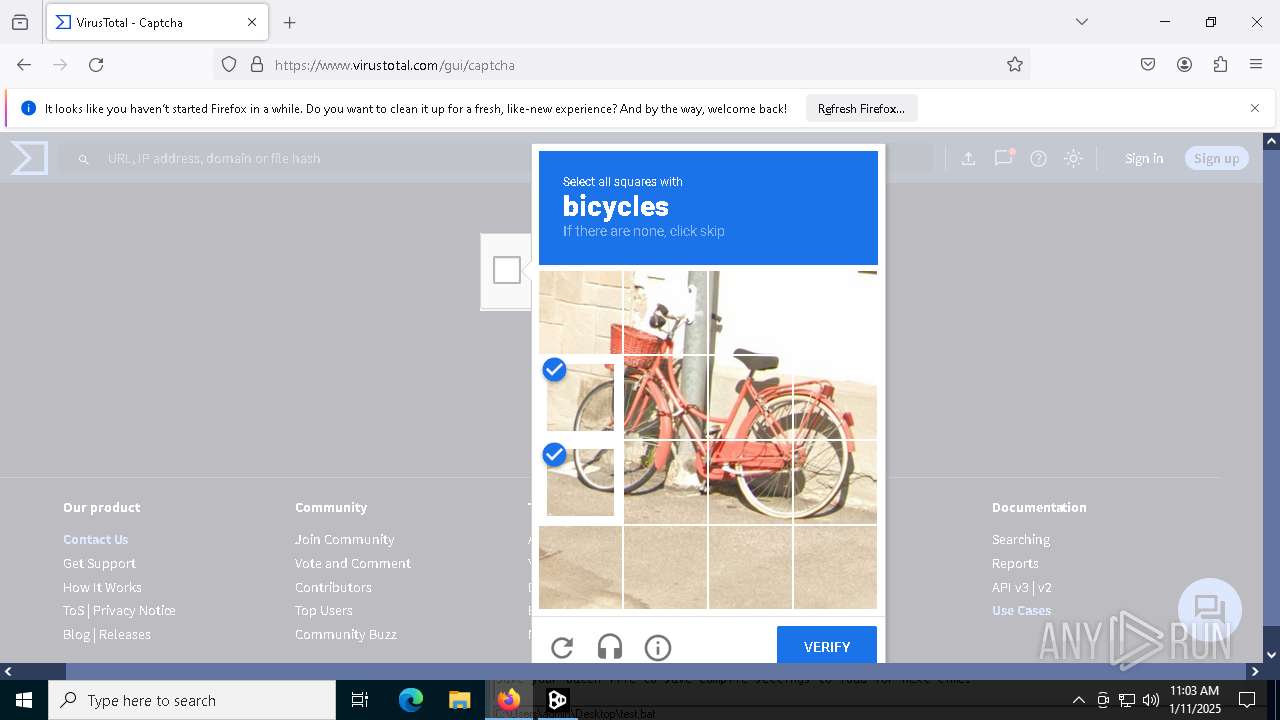Select the tile with bicycle basket
Viewport: 1280px width, 720px height.
(x=665, y=312)
